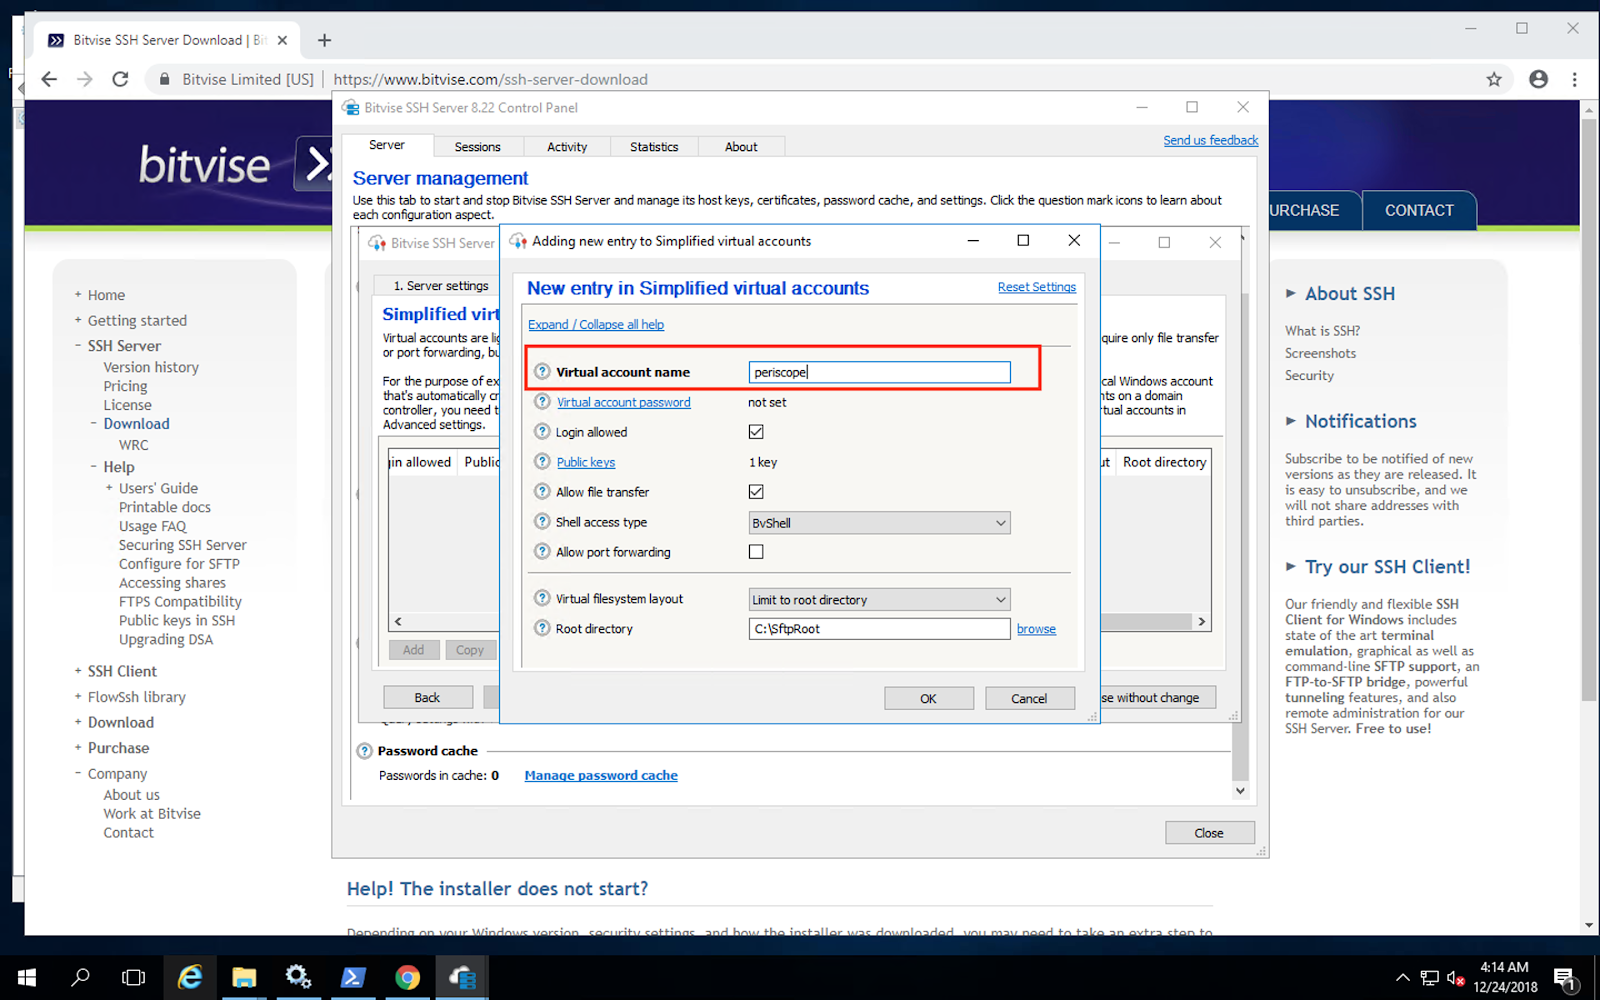Open Version history sidebar link
1600x1000 pixels.
click(151, 367)
